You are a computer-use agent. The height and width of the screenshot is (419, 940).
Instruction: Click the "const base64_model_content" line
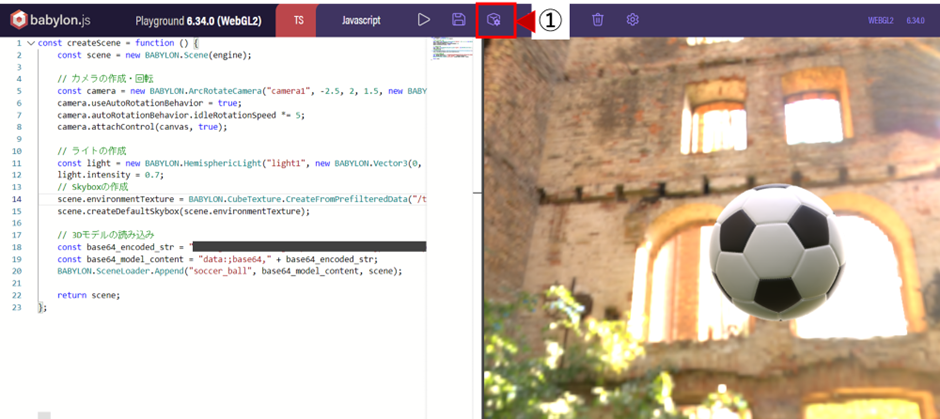tap(218, 259)
